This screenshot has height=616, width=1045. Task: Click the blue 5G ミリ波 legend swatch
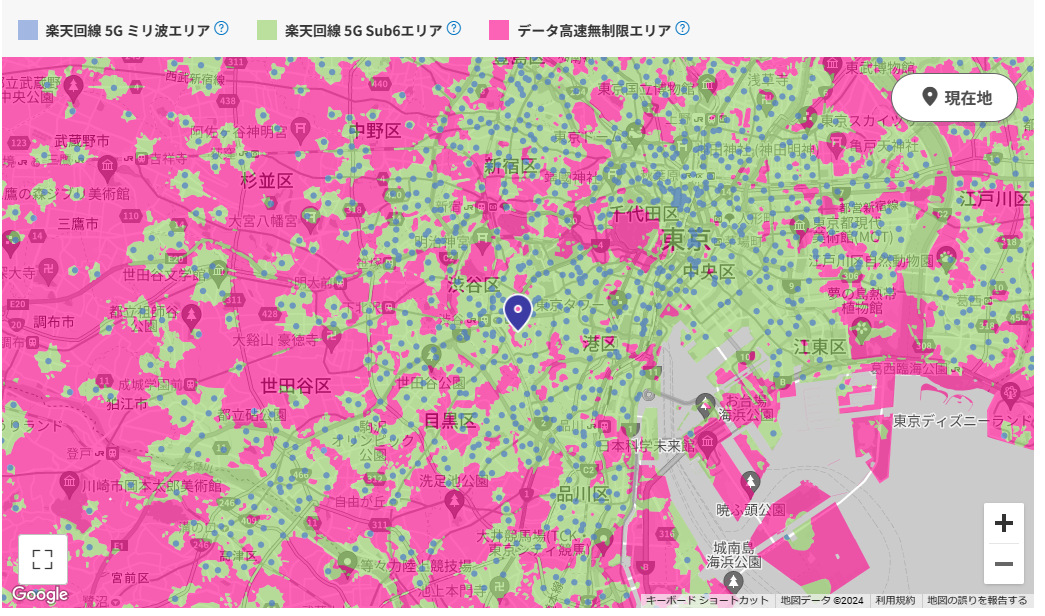tap(28, 30)
